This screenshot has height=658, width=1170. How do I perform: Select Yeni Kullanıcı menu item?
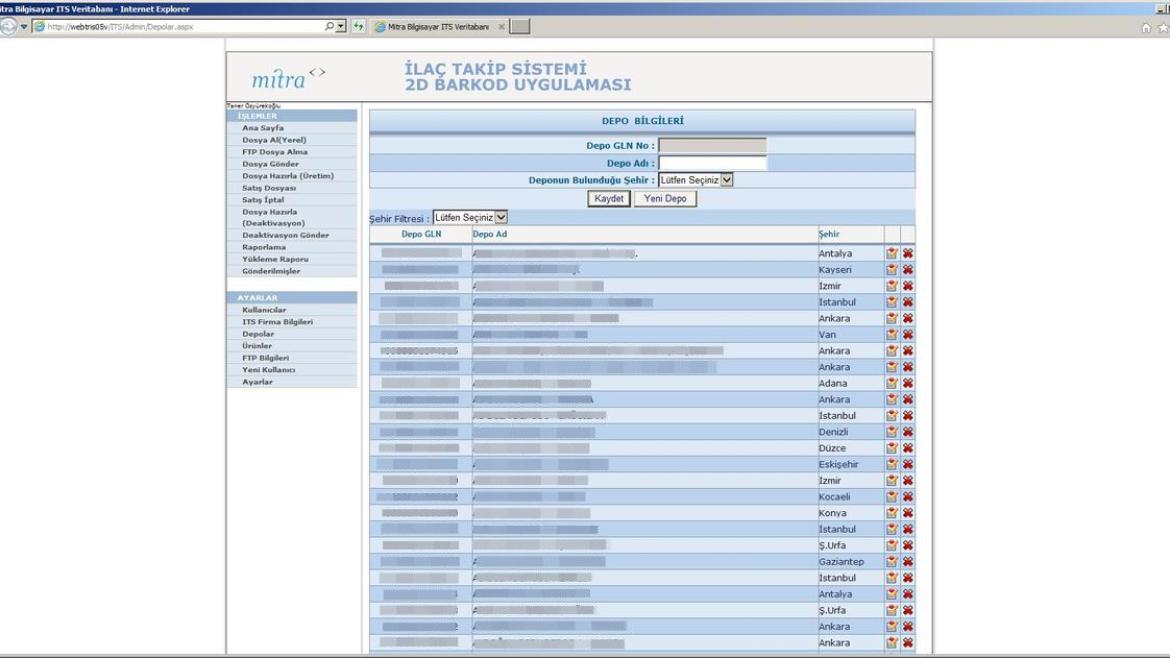pyautogui.click(x=269, y=369)
